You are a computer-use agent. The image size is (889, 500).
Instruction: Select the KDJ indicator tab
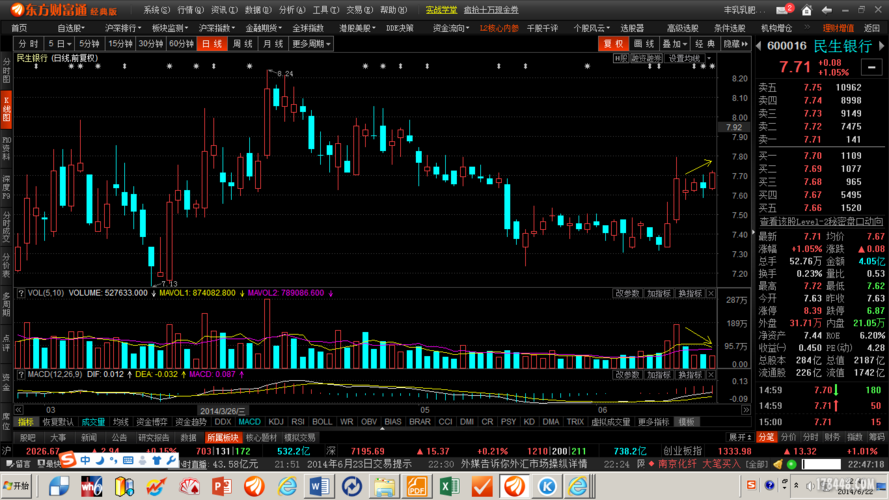(274, 422)
